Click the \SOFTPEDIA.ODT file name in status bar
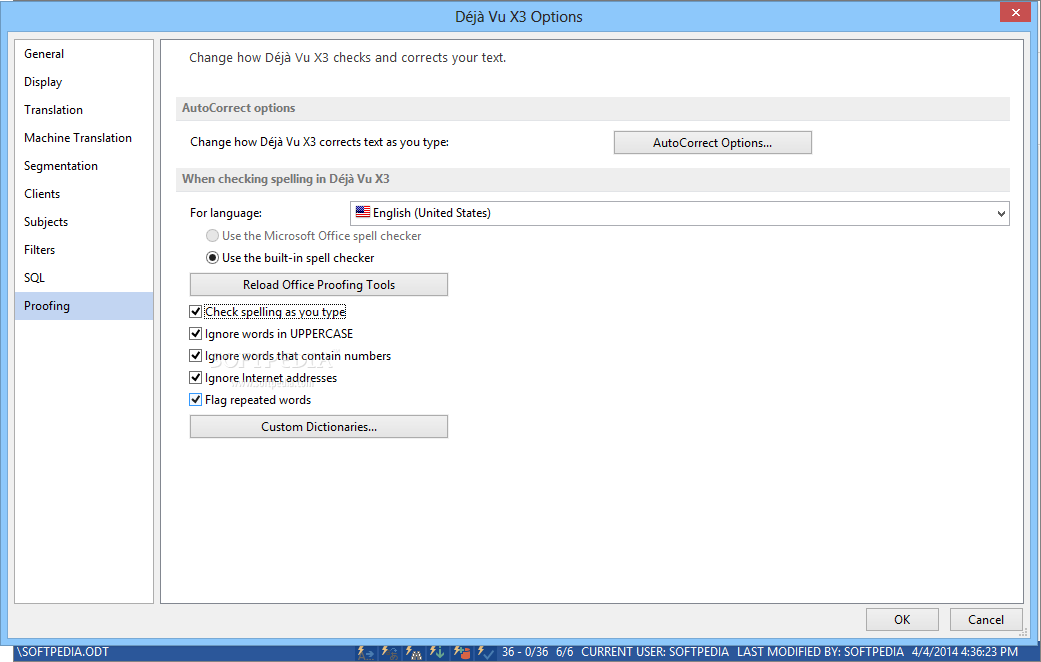1041x662 pixels. click(62, 652)
